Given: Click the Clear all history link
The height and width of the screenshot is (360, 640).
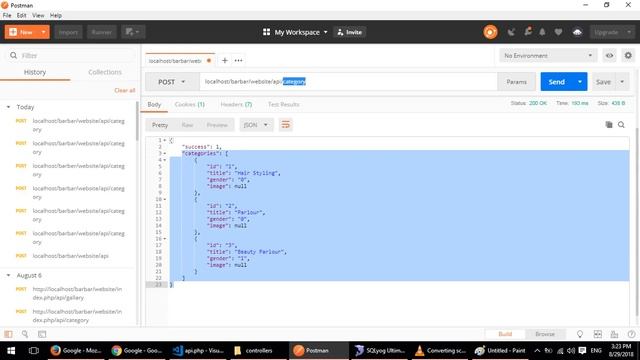Looking at the screenshot, I should tap(124, 90).
